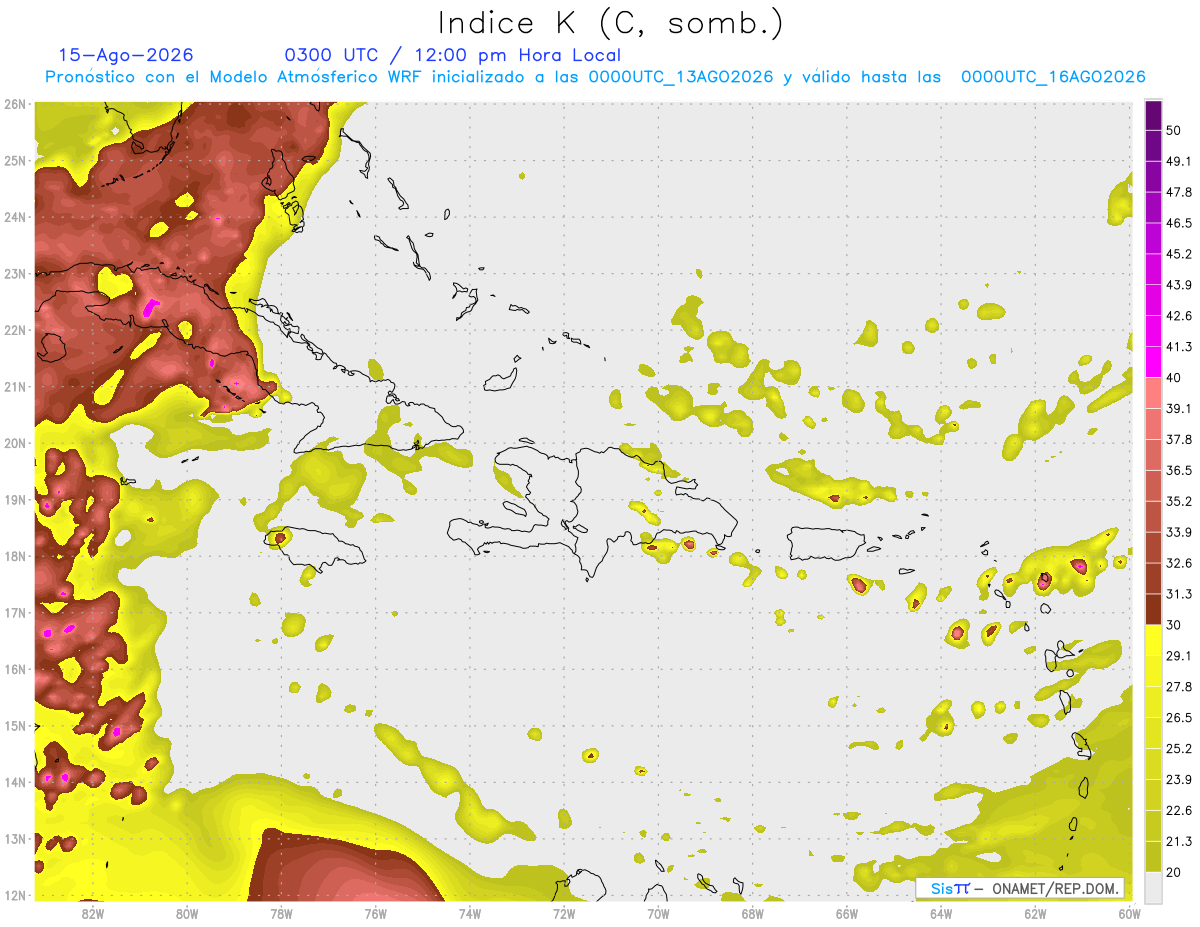Click the "45.2" color scale value
Screen dimensions: 1200x927
tap(1178, 254)
